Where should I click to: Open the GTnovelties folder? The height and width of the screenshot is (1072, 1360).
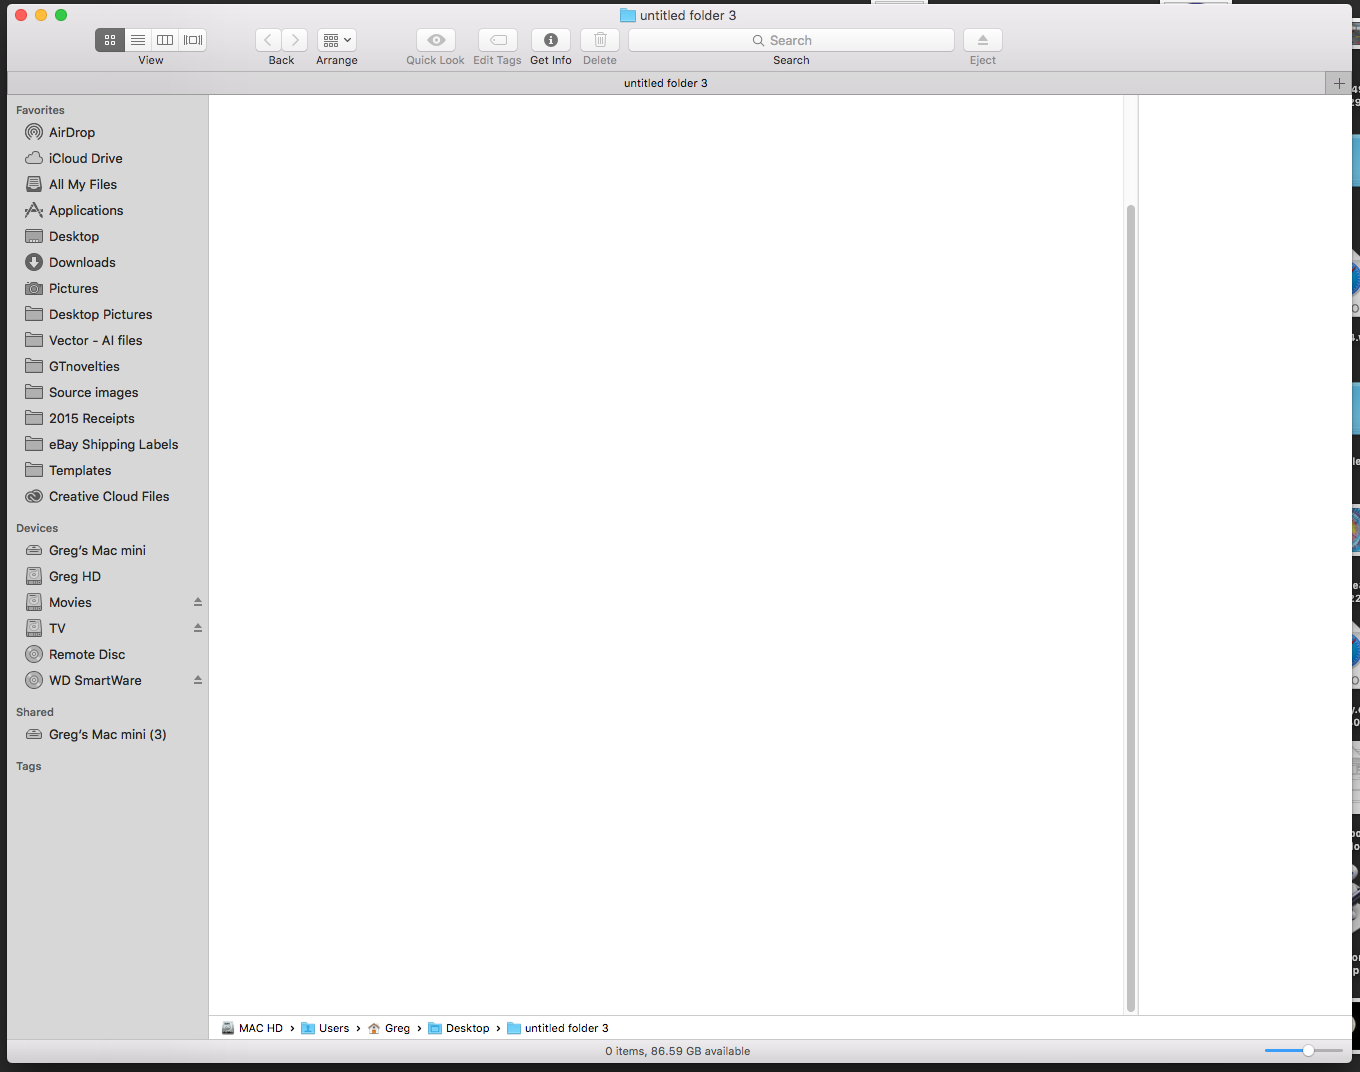[x=84, y=366]
